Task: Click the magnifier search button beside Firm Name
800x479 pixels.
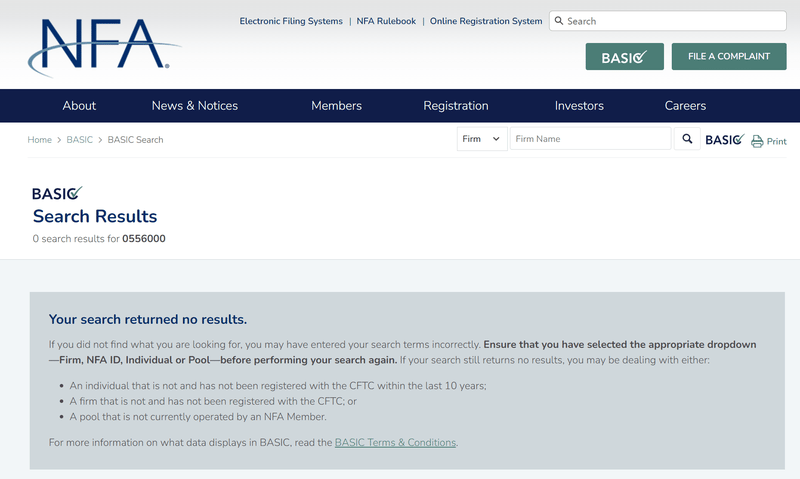Action: coord(687,139)
